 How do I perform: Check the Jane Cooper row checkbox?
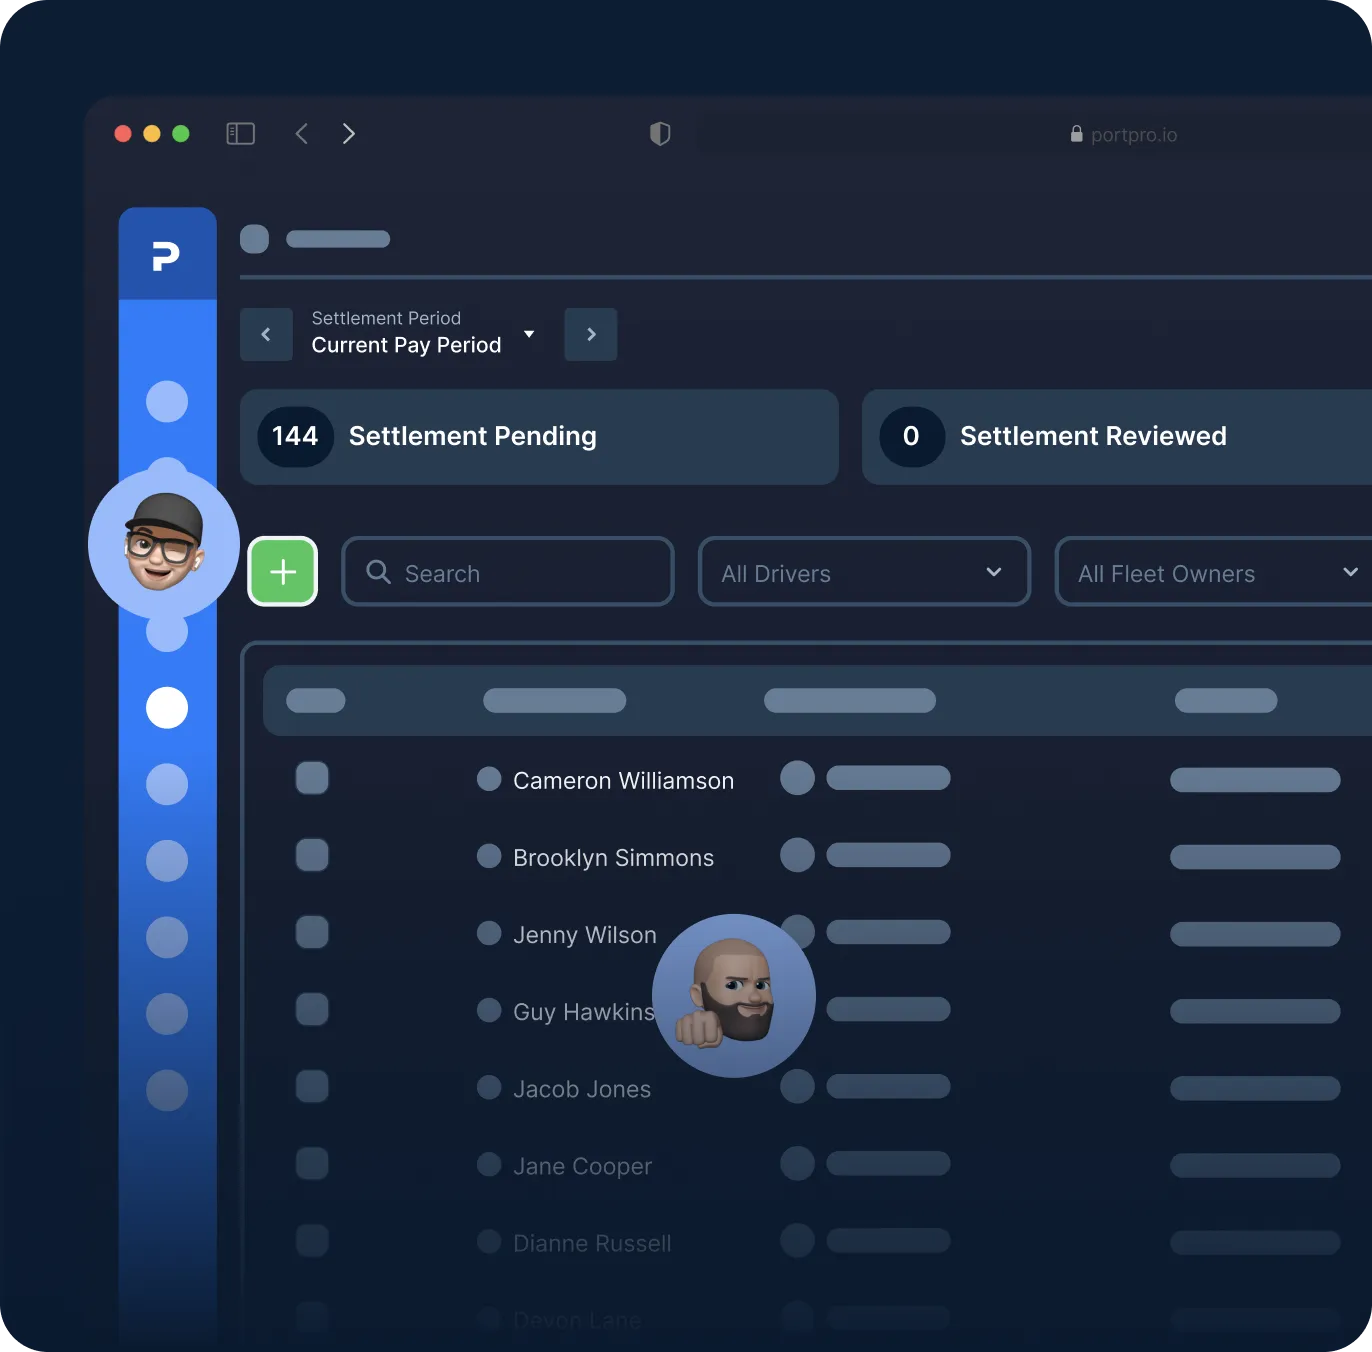click(312, 1163)
